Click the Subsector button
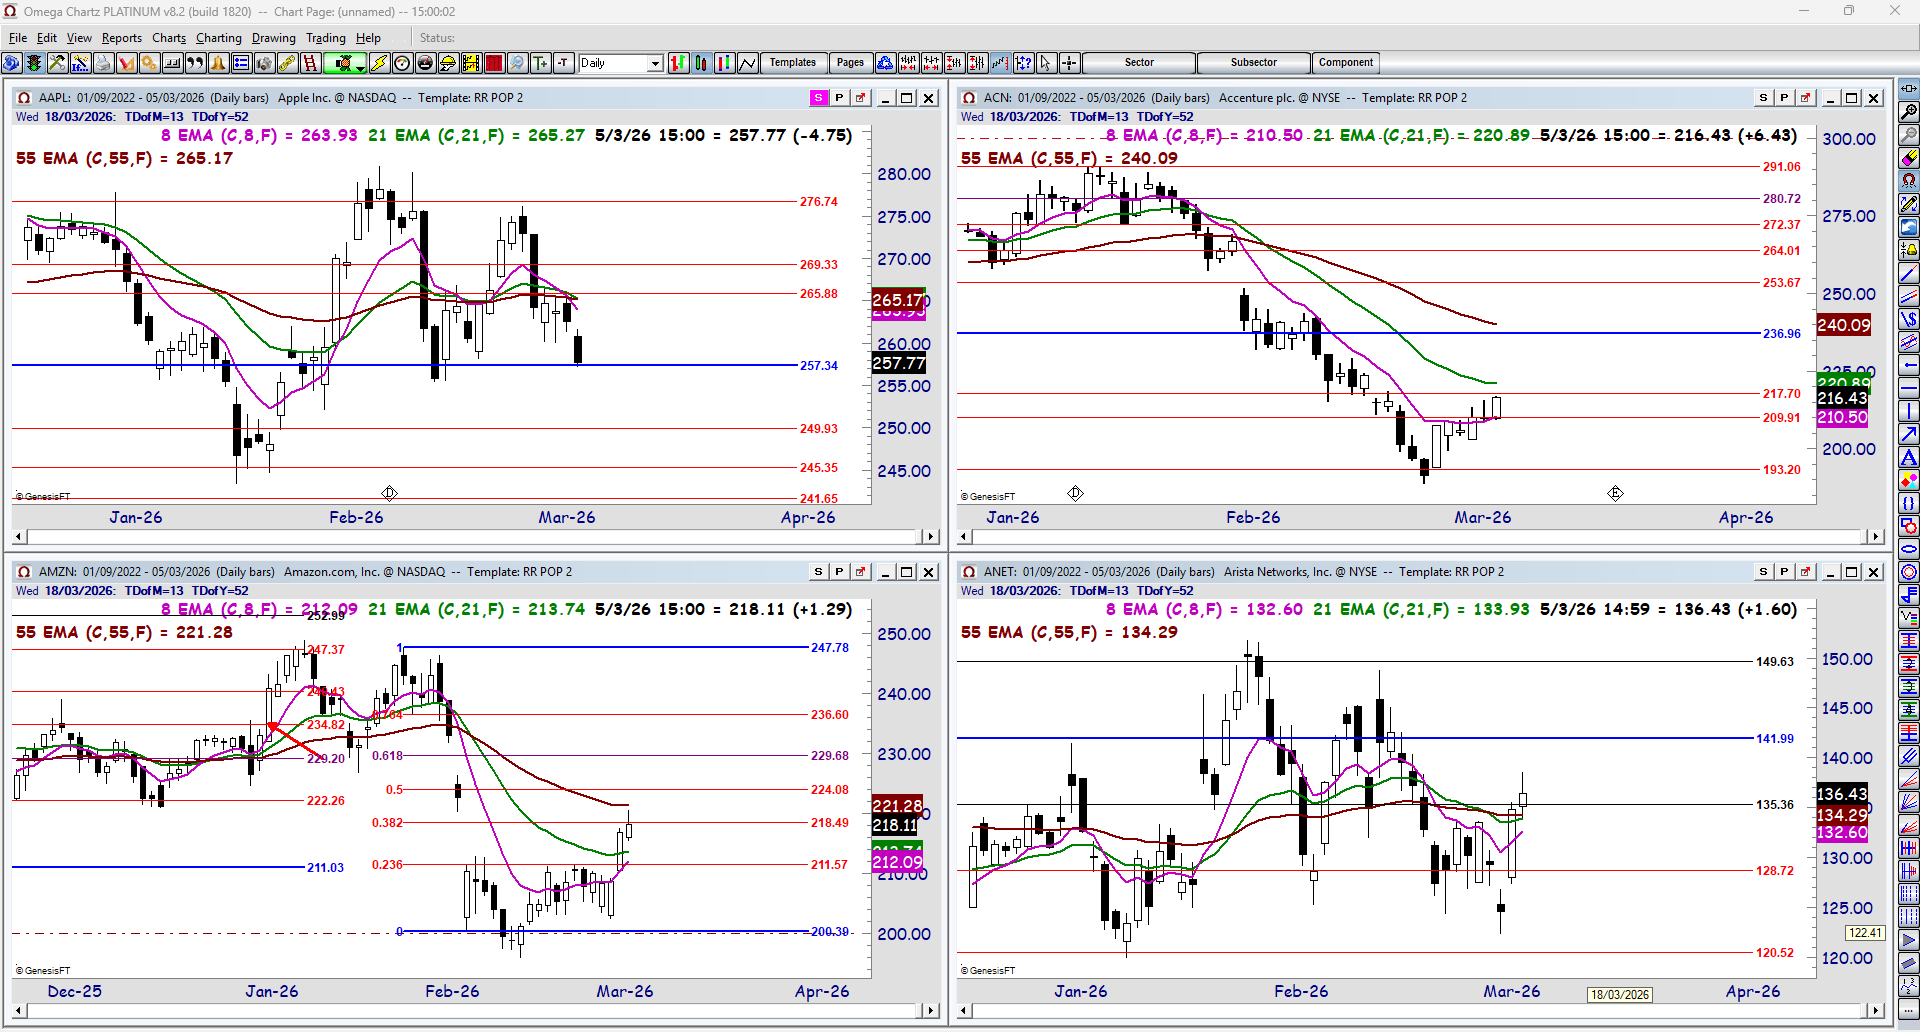Image resolution: width=1920 pixels, height=1032 pixels. coord(1254,63)
